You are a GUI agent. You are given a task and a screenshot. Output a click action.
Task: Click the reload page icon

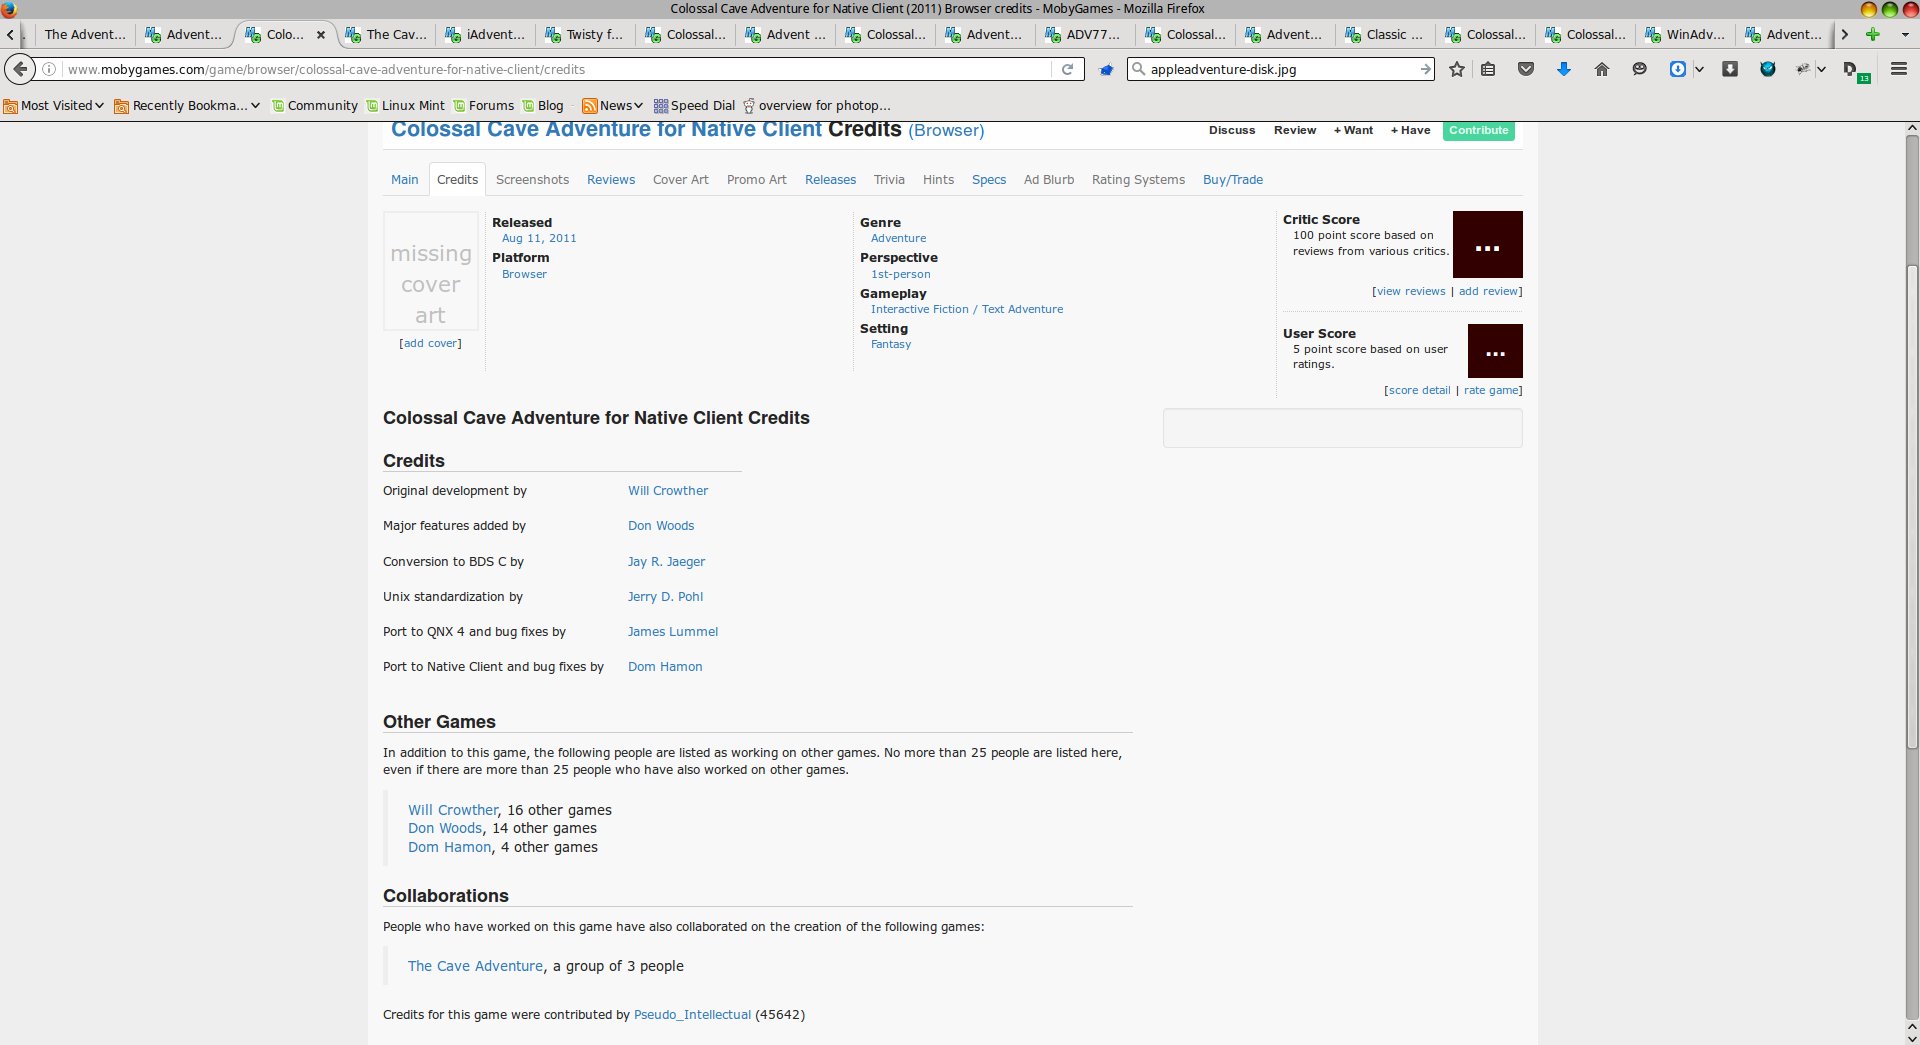point(1067,69)
